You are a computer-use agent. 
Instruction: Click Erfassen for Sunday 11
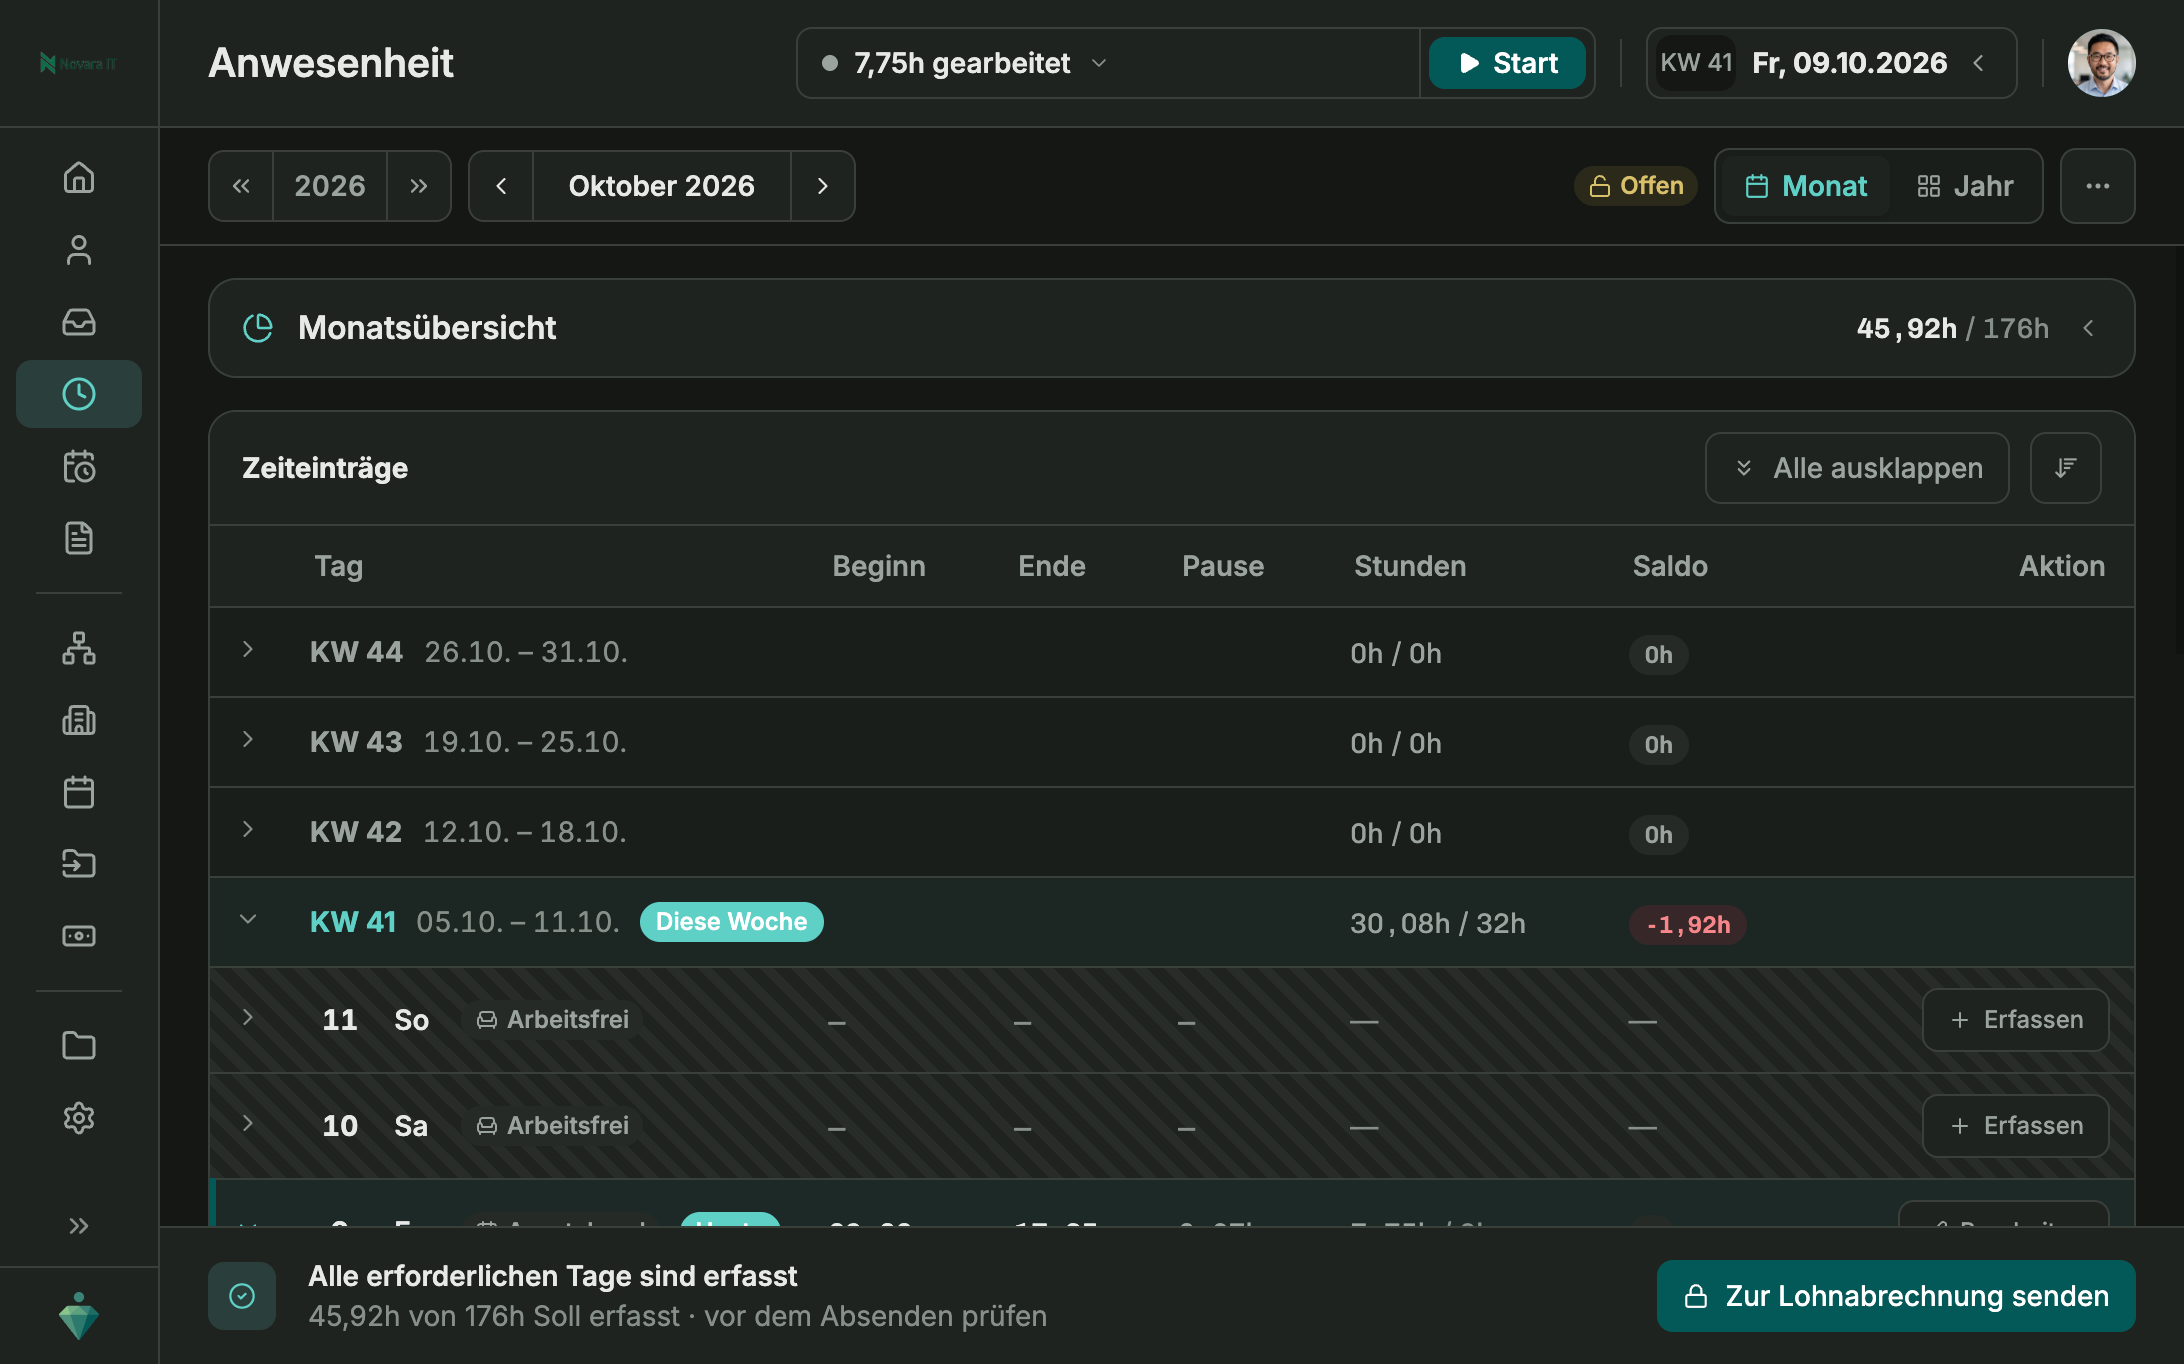coord(2016,1020)
